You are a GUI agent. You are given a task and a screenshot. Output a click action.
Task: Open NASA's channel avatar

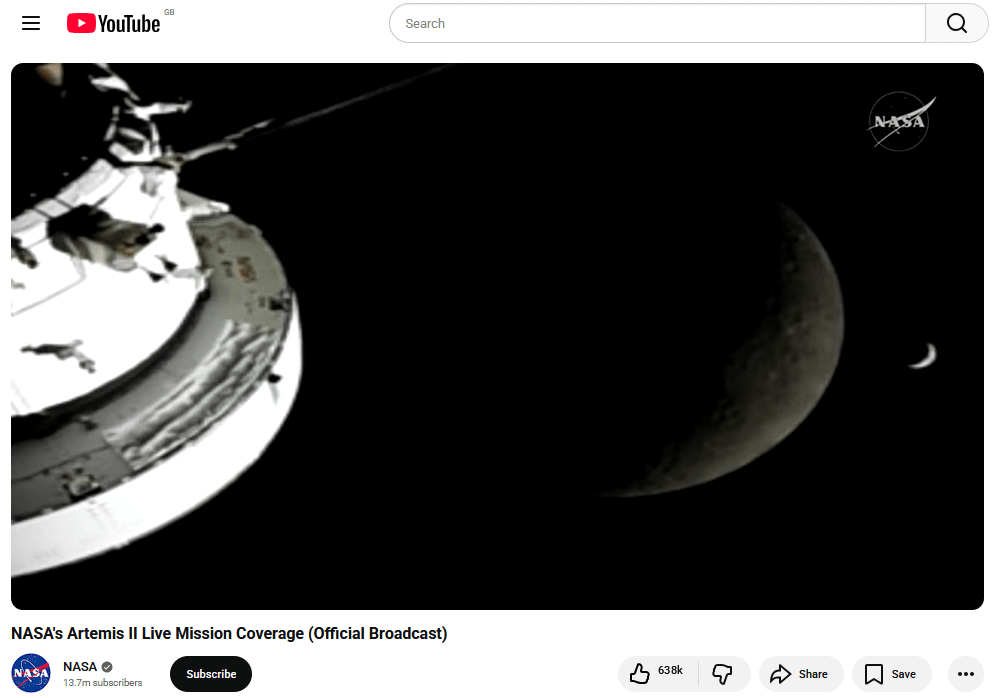tap(31, 673)
